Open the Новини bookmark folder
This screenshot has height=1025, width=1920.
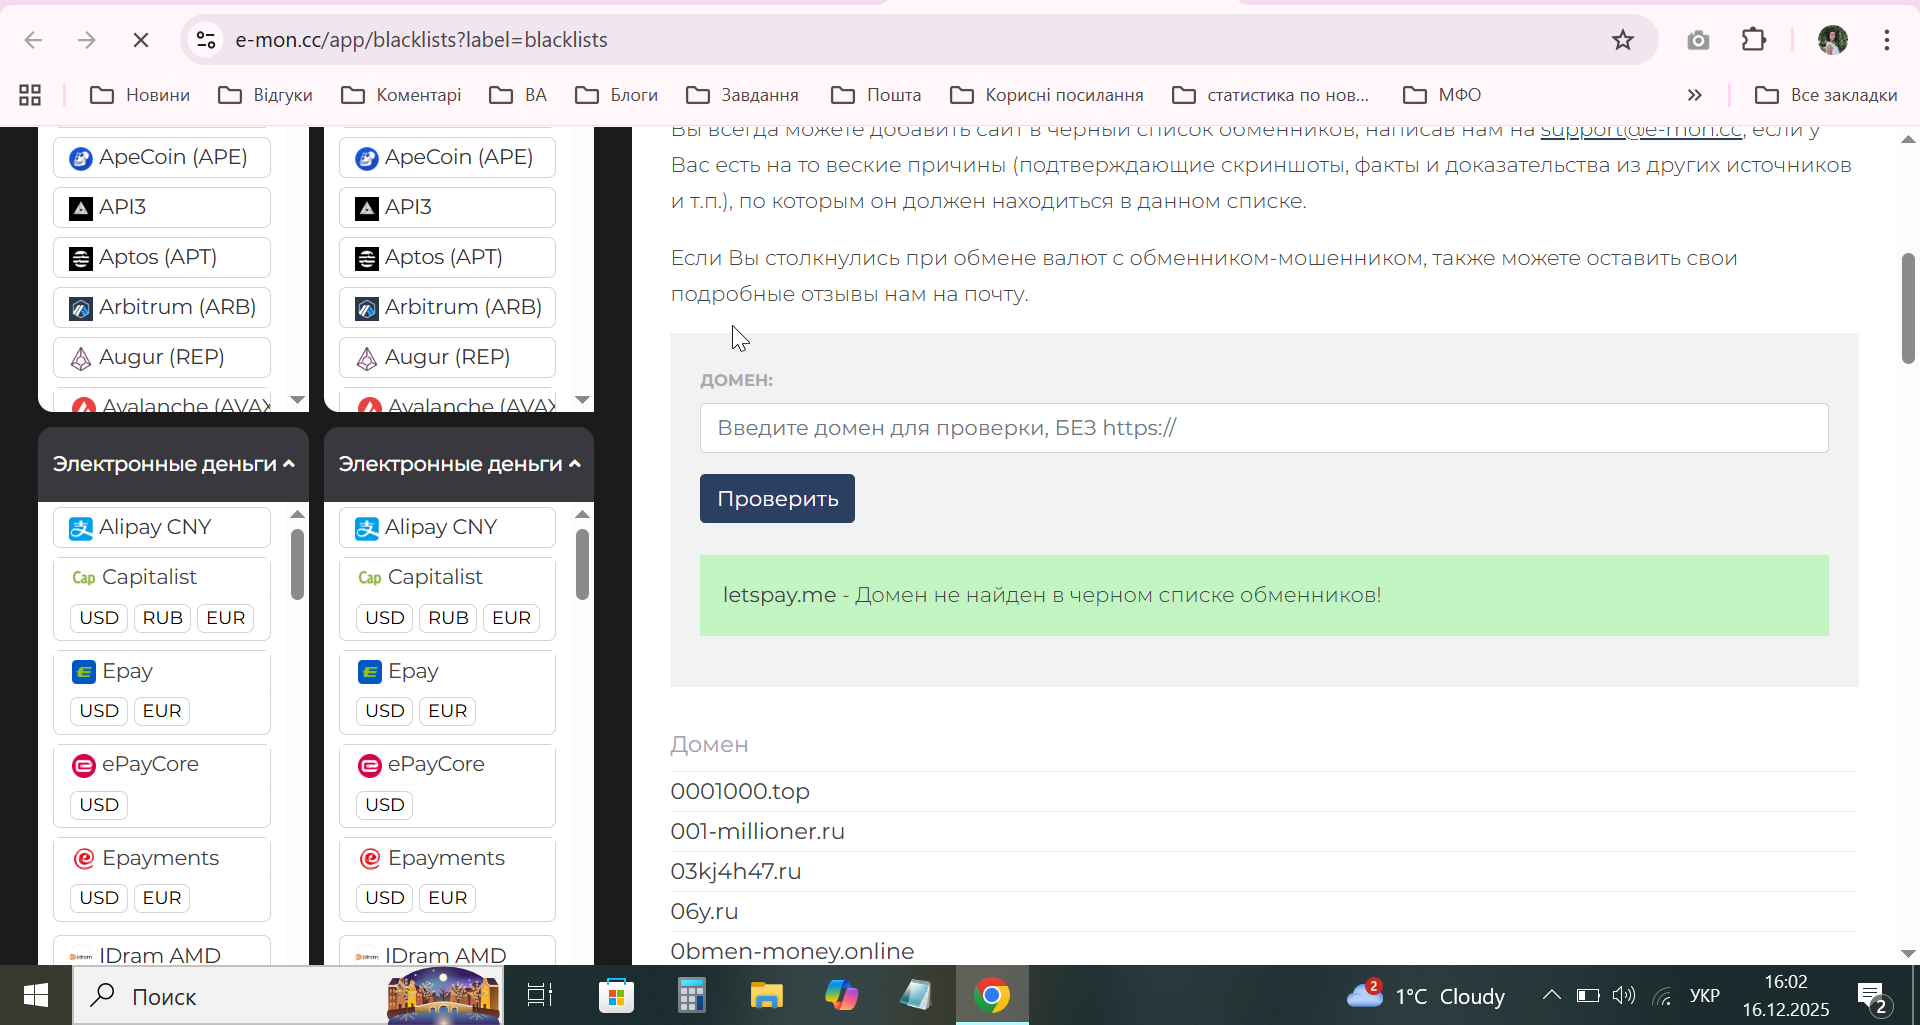click(x=140, y=95)
